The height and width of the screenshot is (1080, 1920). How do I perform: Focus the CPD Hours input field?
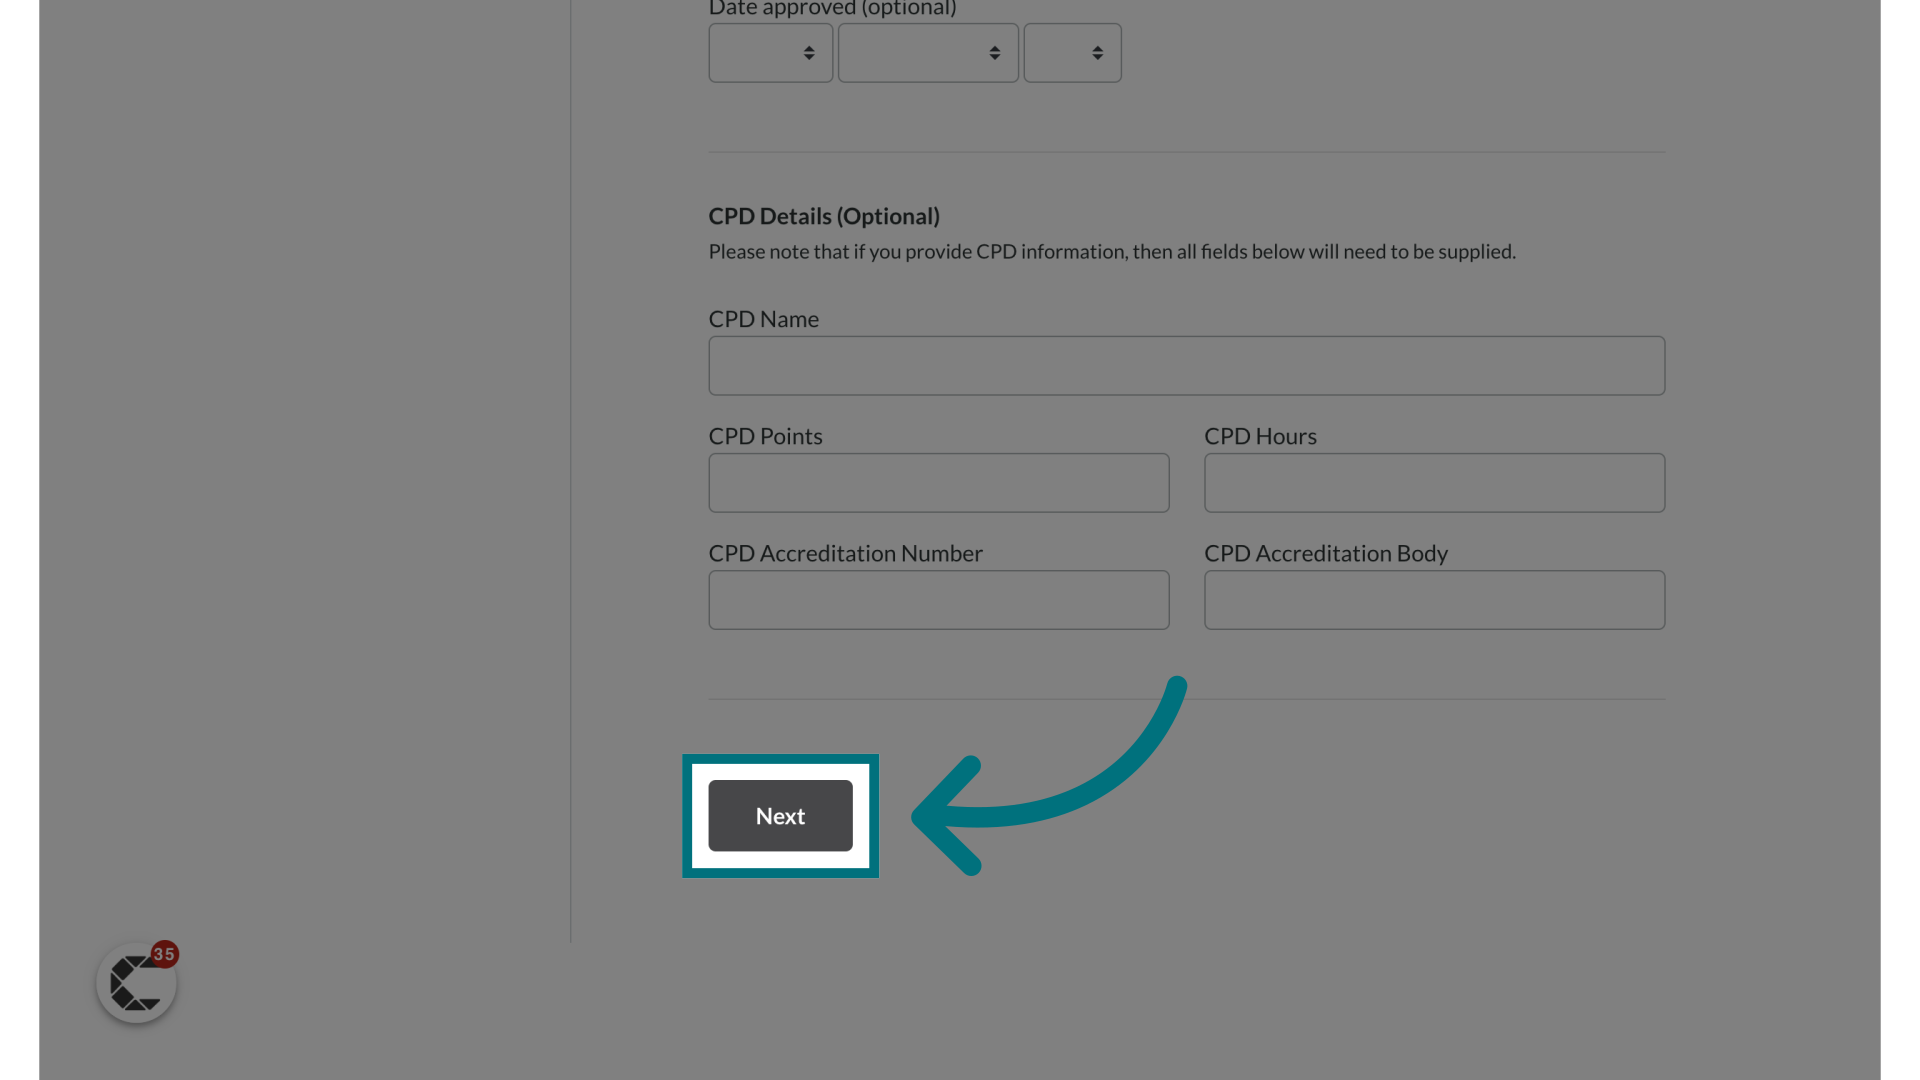1434,483
